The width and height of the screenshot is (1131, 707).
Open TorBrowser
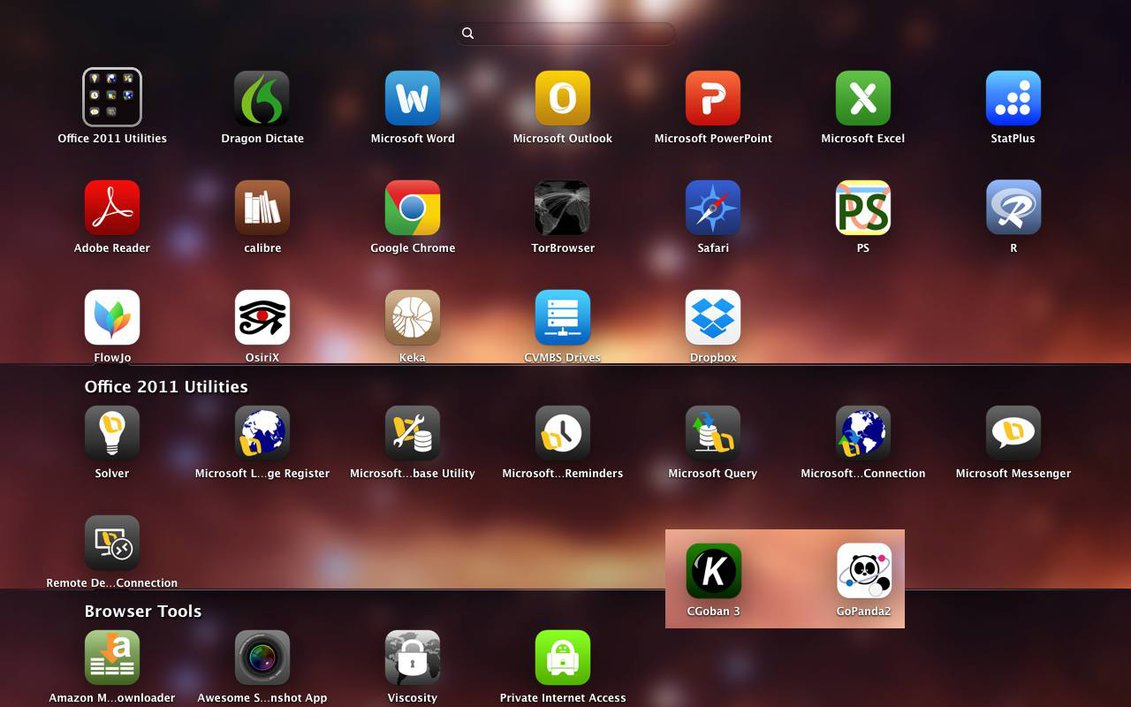pos(563,208)
